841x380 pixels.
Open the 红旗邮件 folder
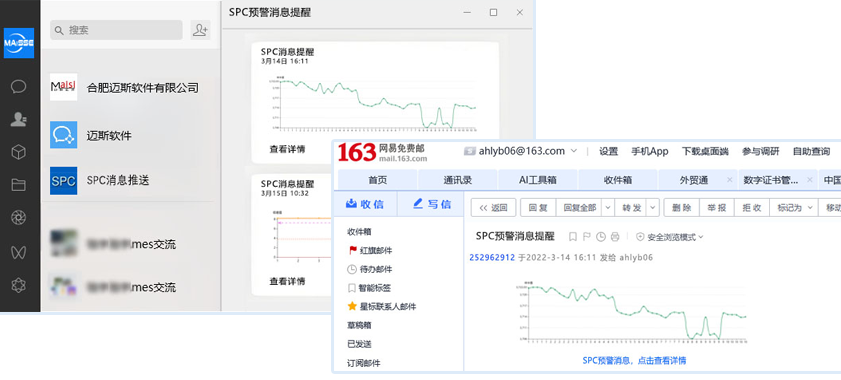pyautogui.click(x=370, y=250)
